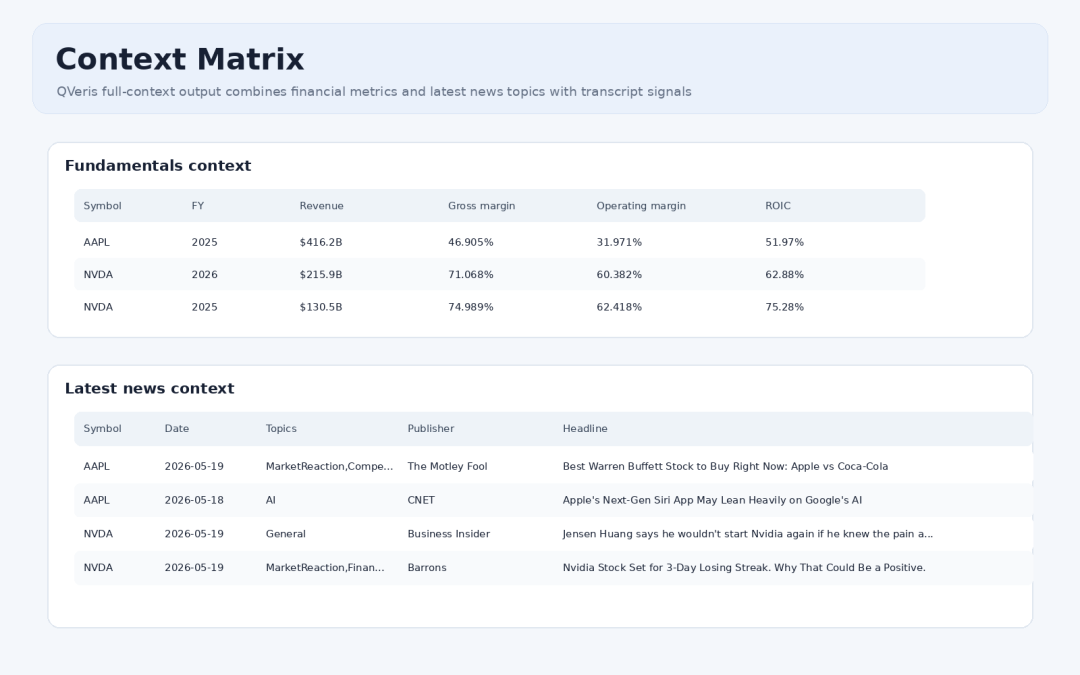Select the 60.382% operating margin cell
Viewport: 1080px width, 675px height.
(619, 275)
